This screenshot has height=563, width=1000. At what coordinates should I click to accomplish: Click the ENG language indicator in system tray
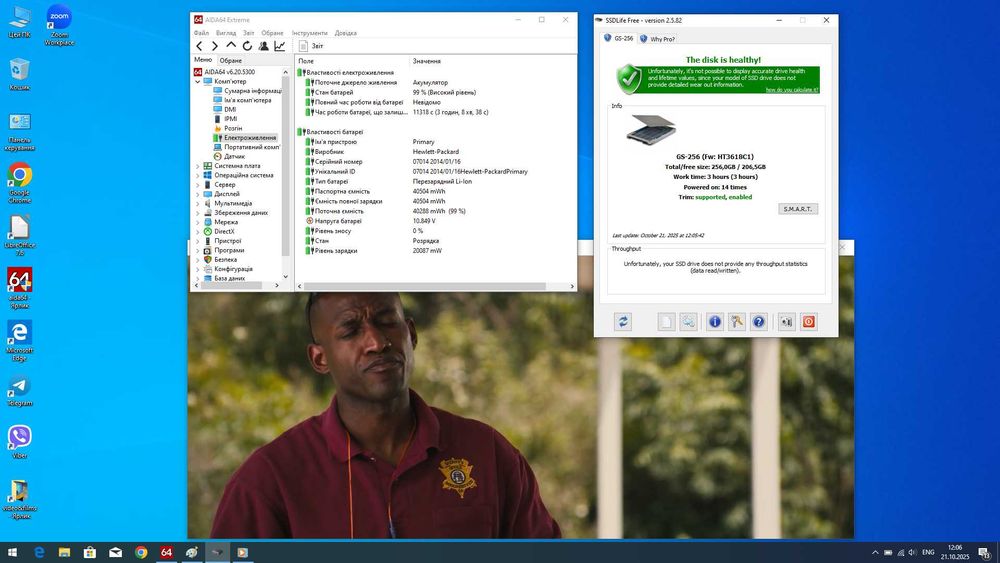point(929,552)
